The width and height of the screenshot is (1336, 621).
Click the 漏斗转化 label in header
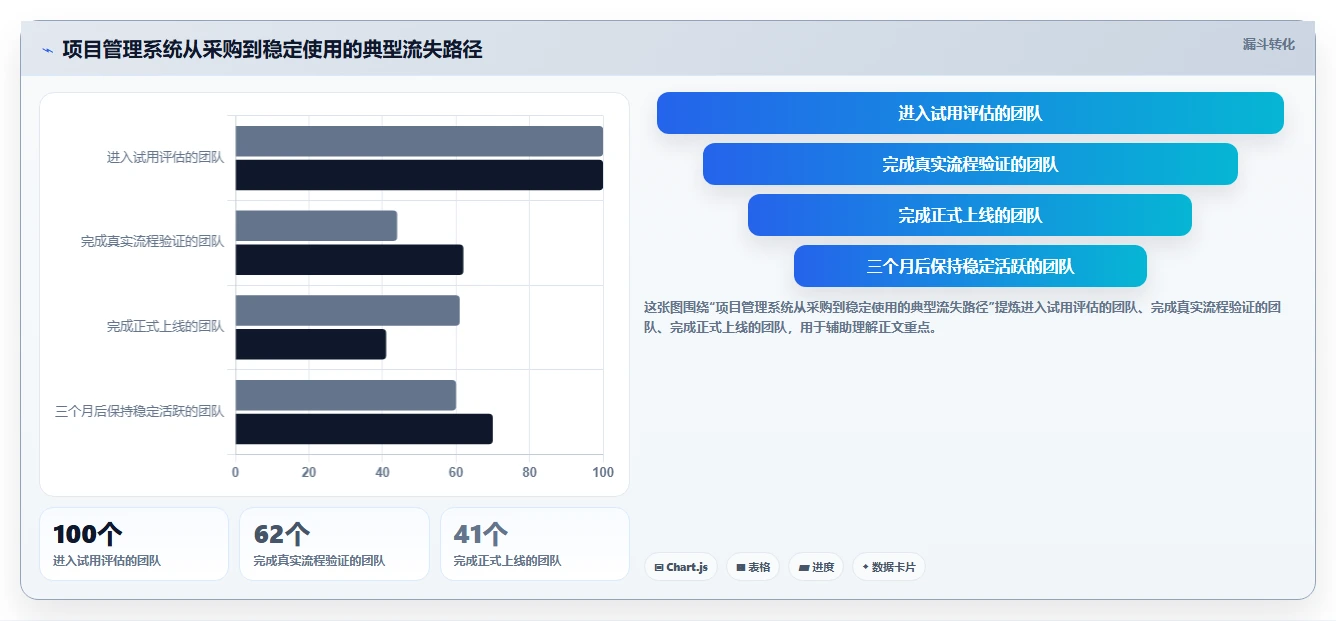coord(1268,44)
